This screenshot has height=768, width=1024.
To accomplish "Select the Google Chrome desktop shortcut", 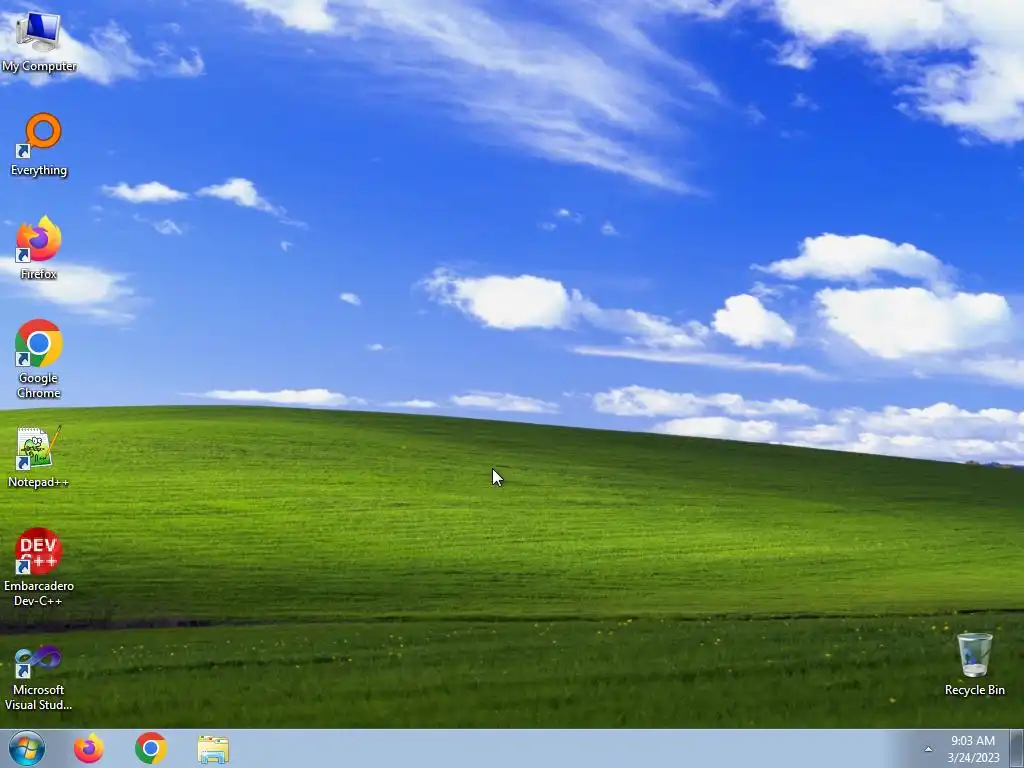I will [x=39, y=359].
